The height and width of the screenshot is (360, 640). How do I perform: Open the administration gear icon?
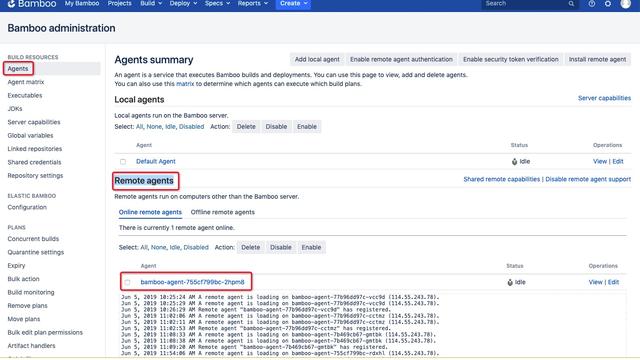tap(608, 4)
